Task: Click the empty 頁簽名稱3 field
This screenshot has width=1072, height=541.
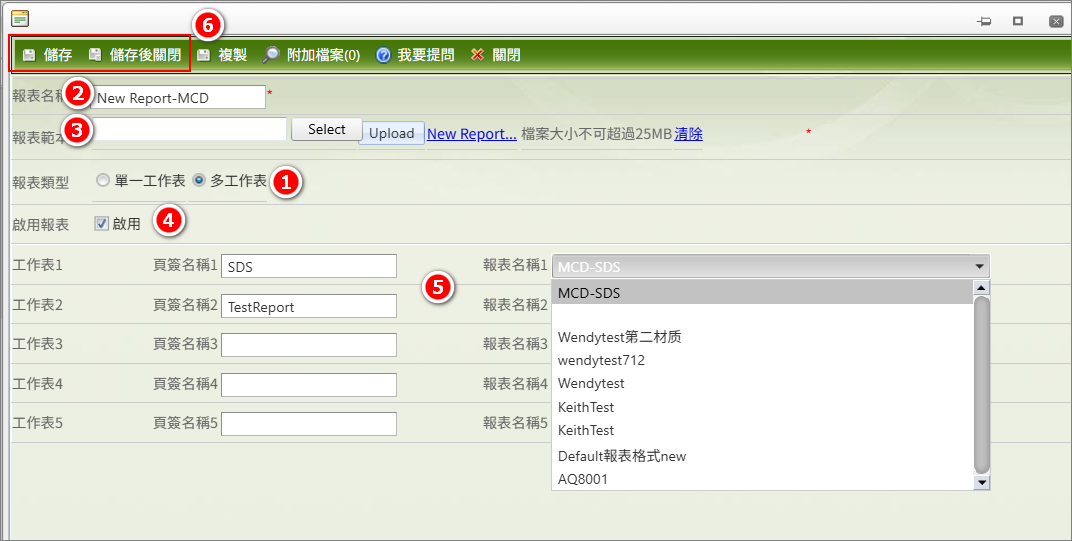Action: click(x=309, y=345)
